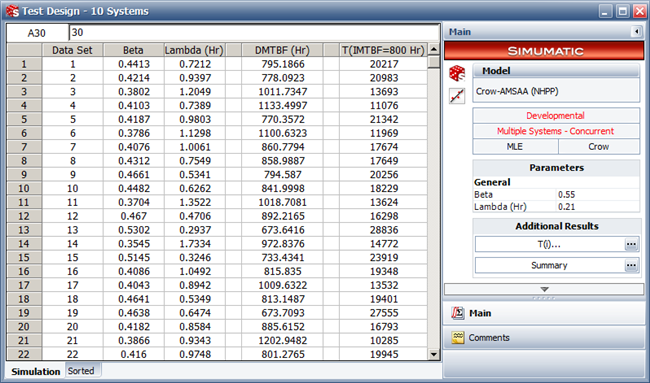This screenshot has width=650, height=383.
Task: Click the Summary additional results field
Action: click(549, 265)
